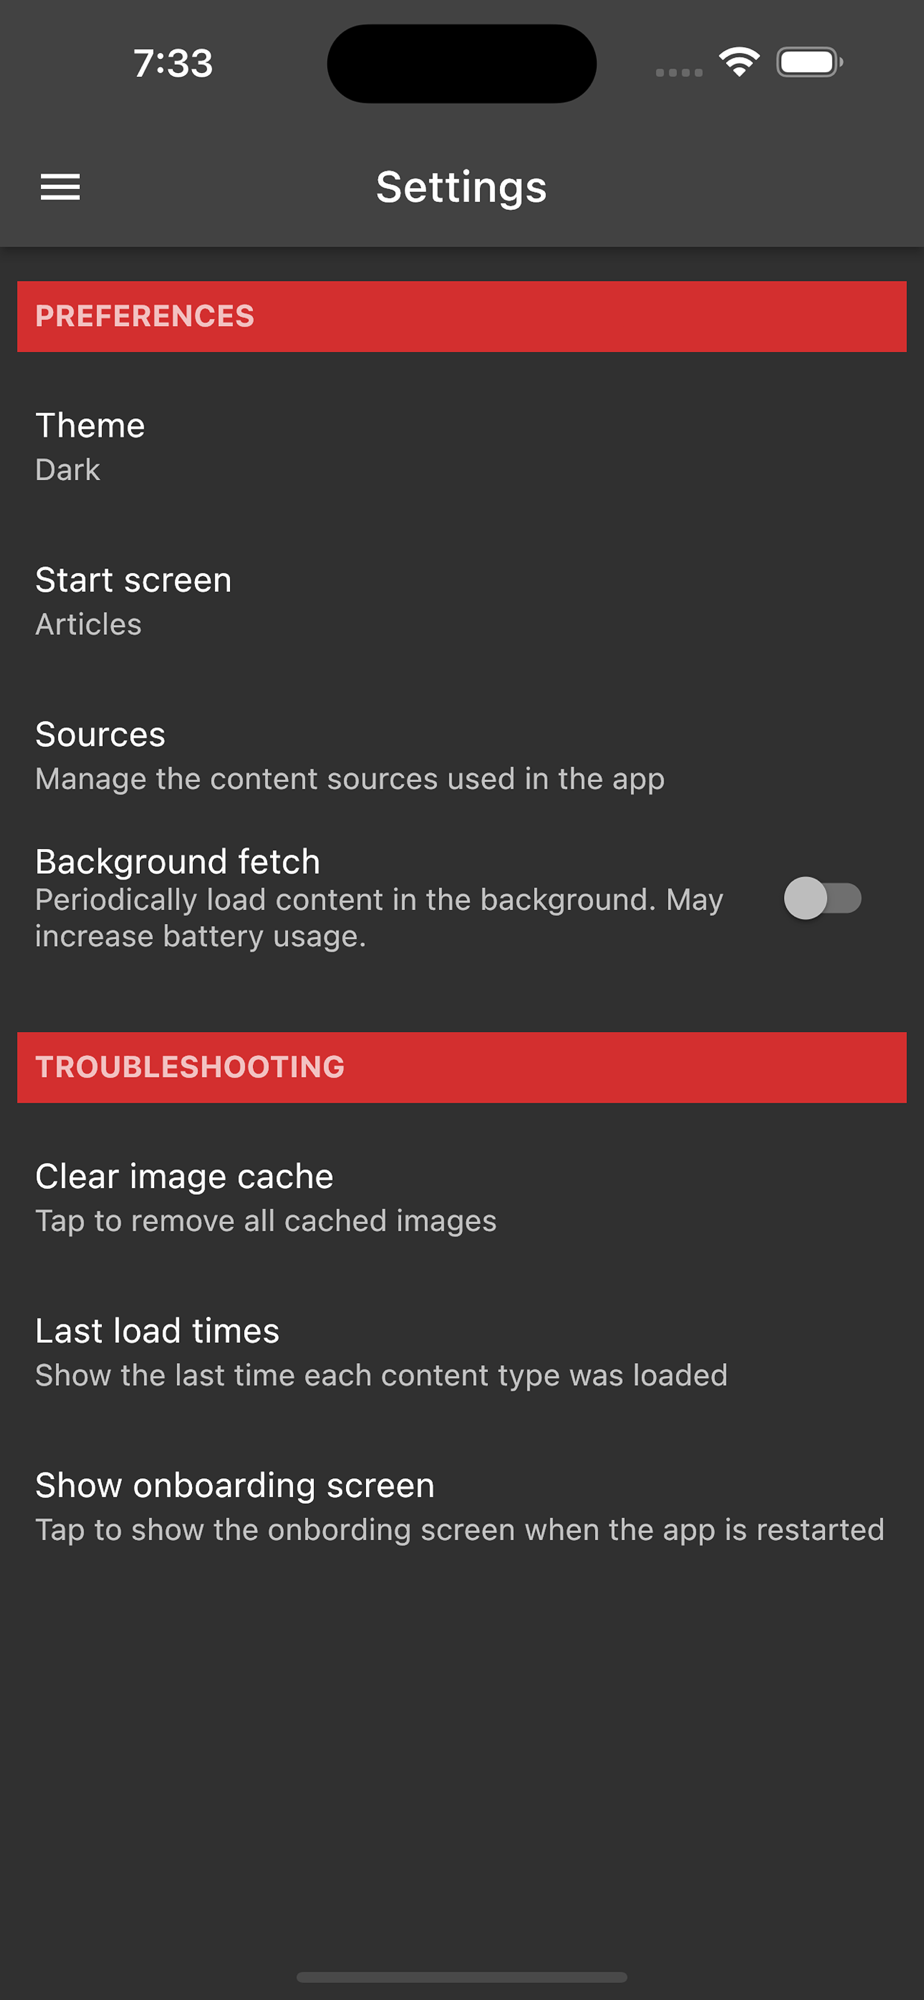Tap the TROUBLESHOOTING section header

coord(462,1067)
